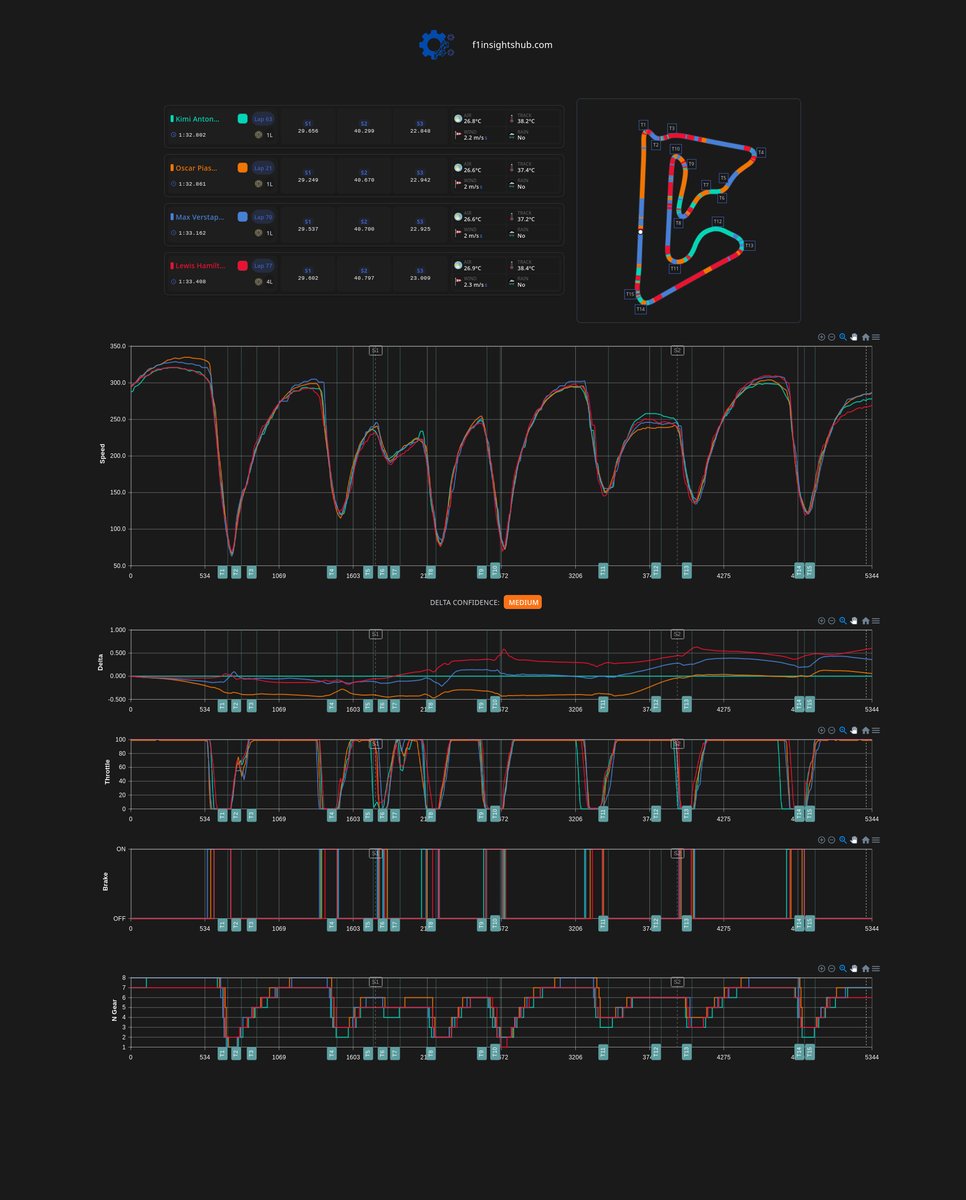This screenshot has width=966, height=1200.
Task: Zoom out on the Throttle chart
Action: (832, 730)
